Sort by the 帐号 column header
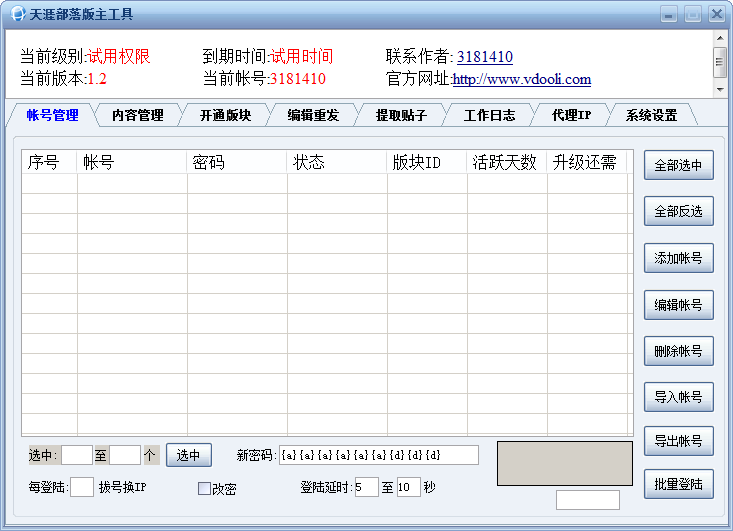 click(x=132, y=162)
